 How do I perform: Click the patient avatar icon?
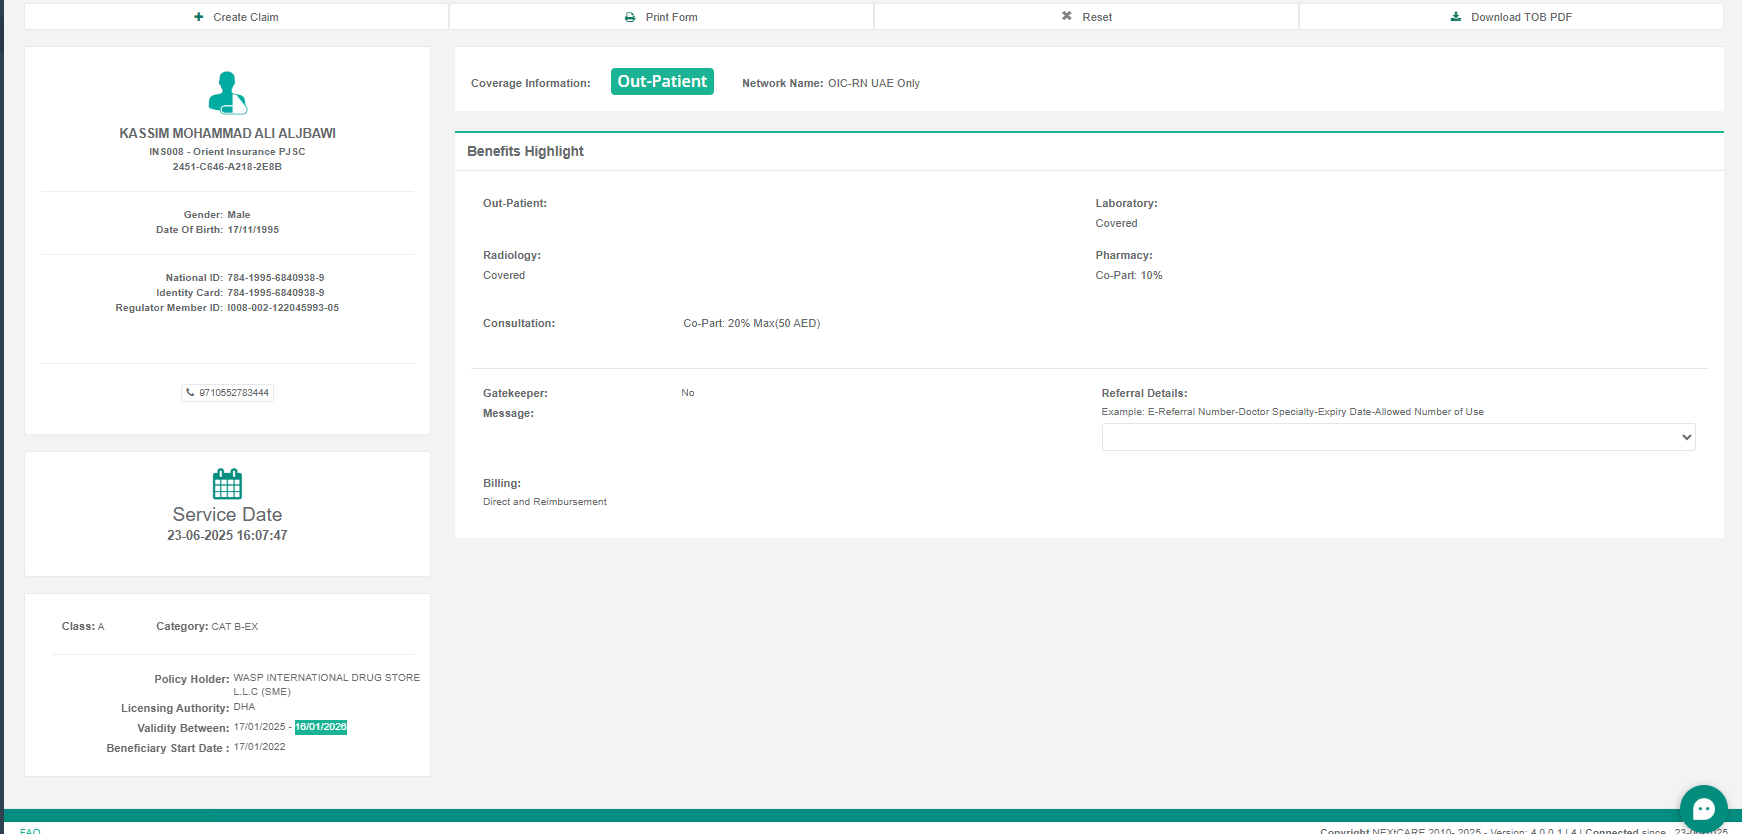(227, 93)
